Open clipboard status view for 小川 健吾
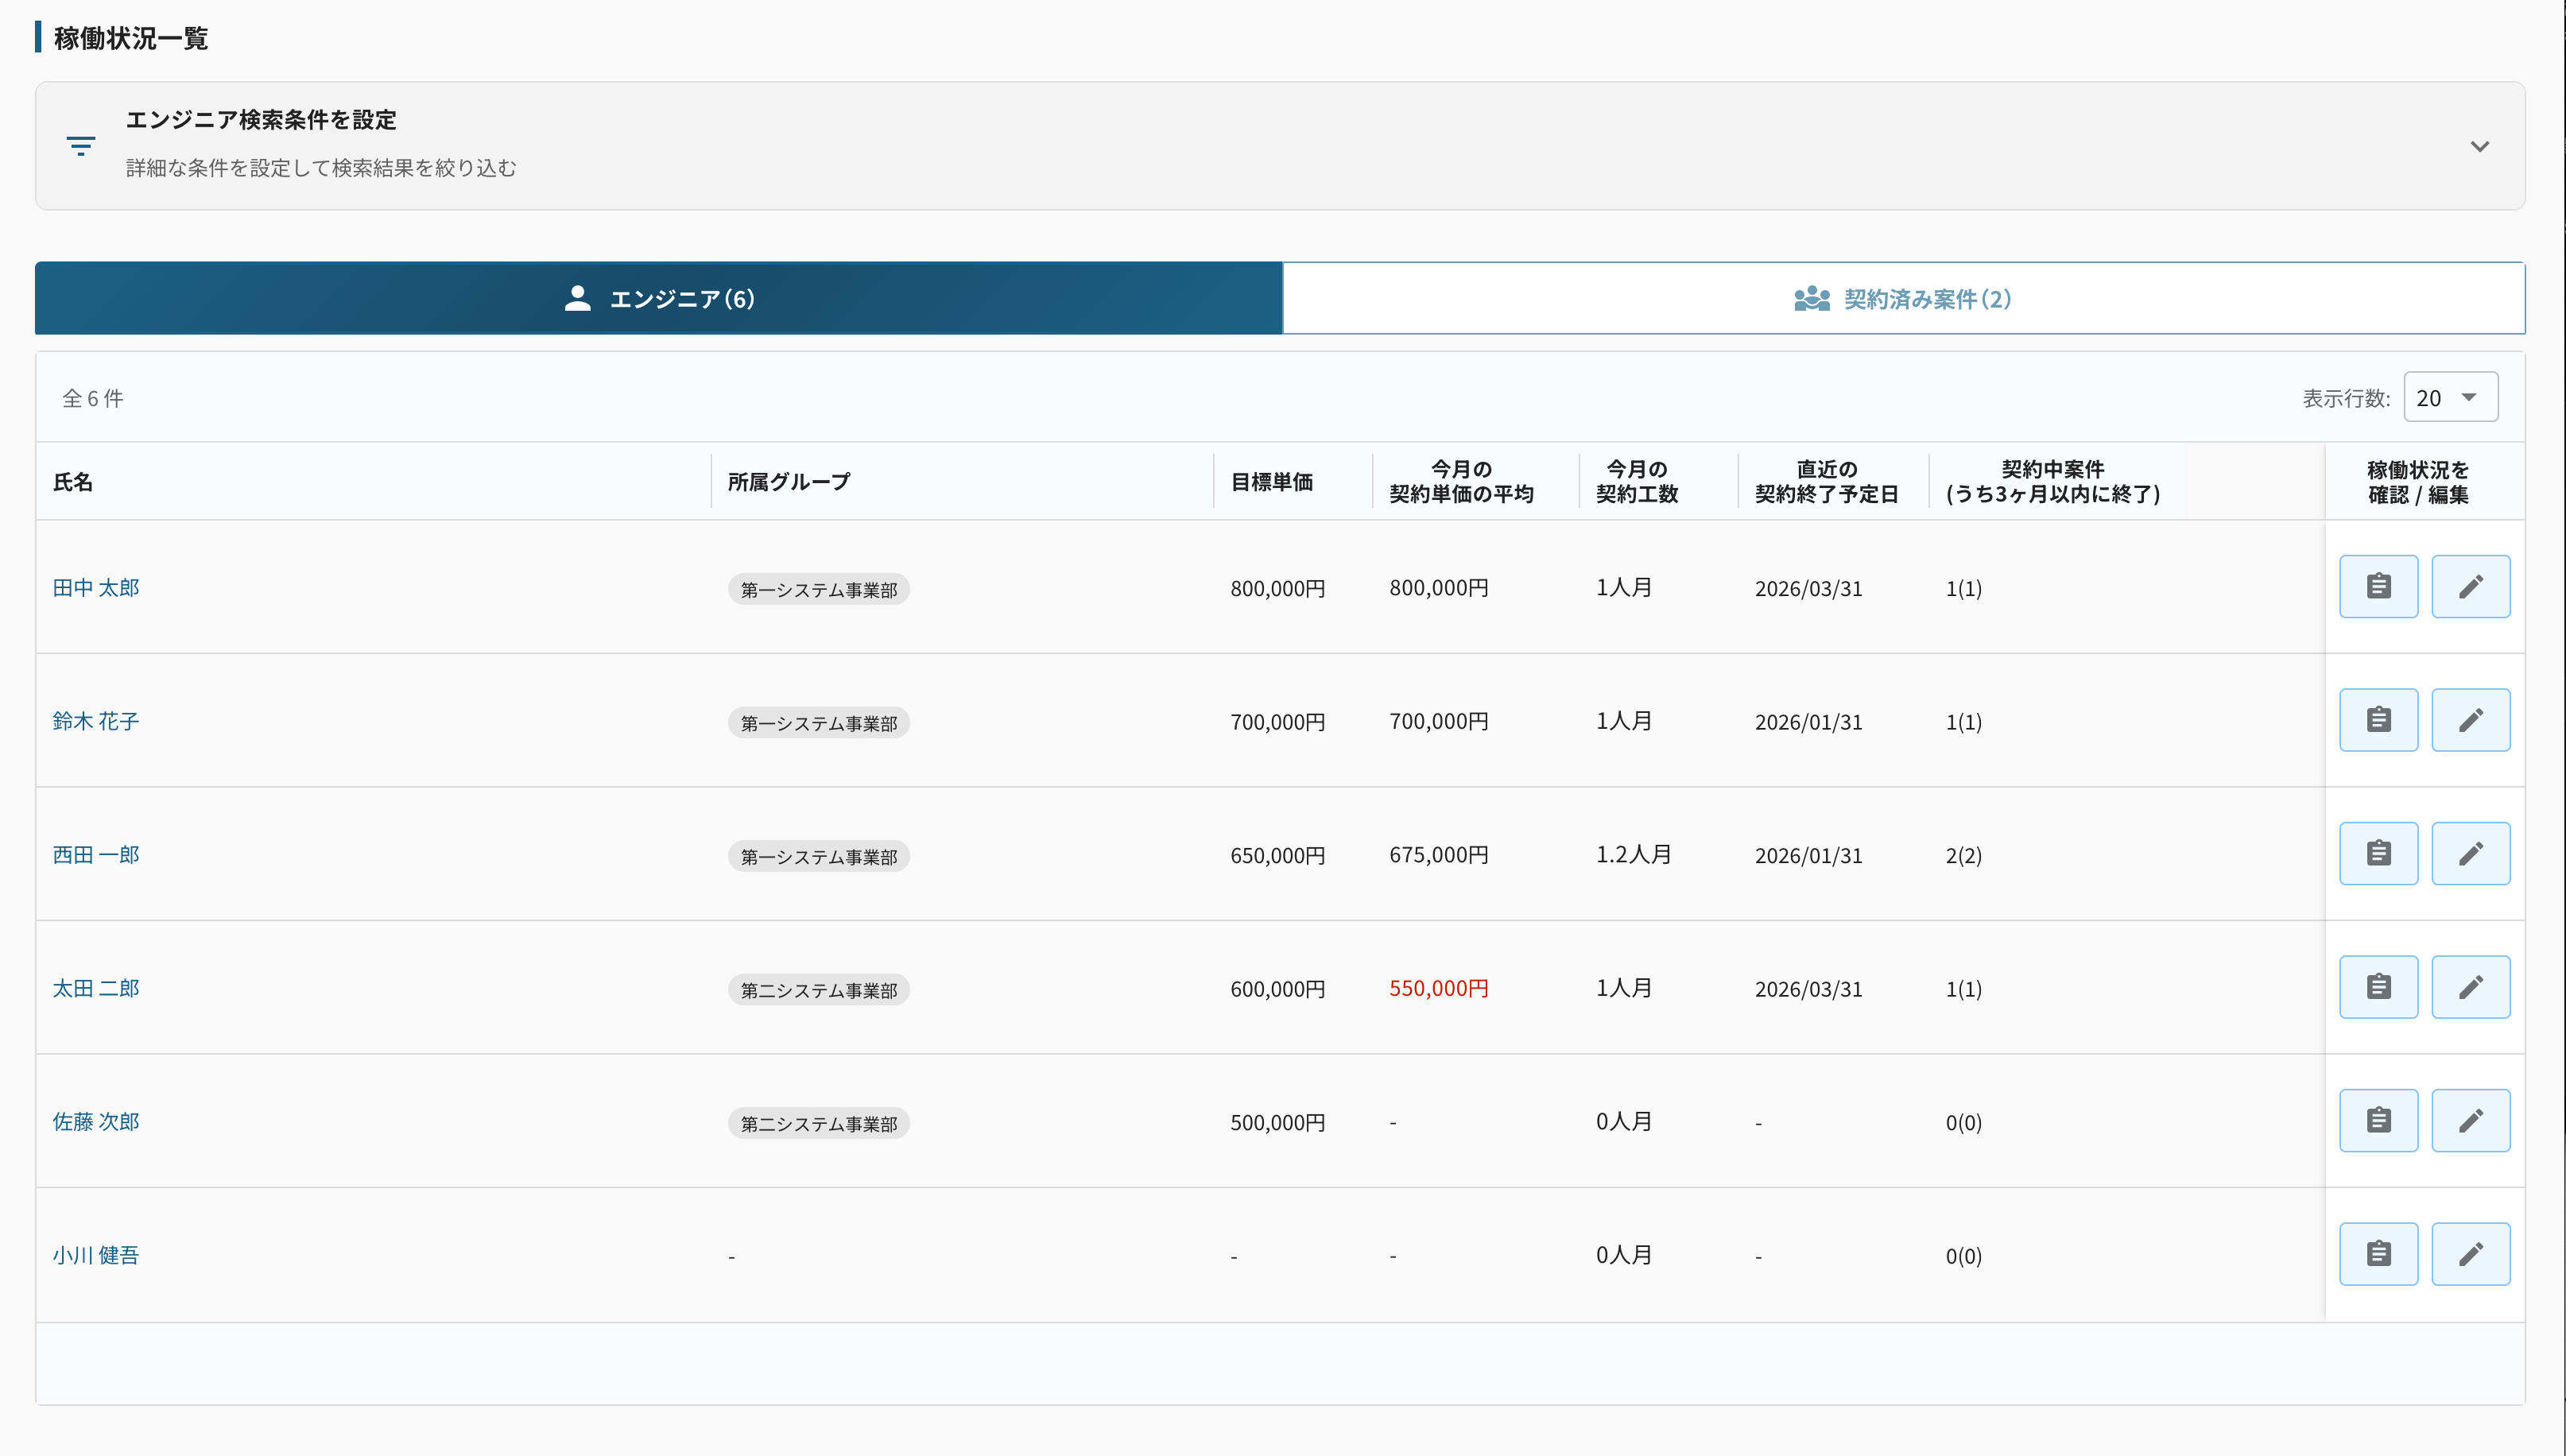 [2378, 1254]
